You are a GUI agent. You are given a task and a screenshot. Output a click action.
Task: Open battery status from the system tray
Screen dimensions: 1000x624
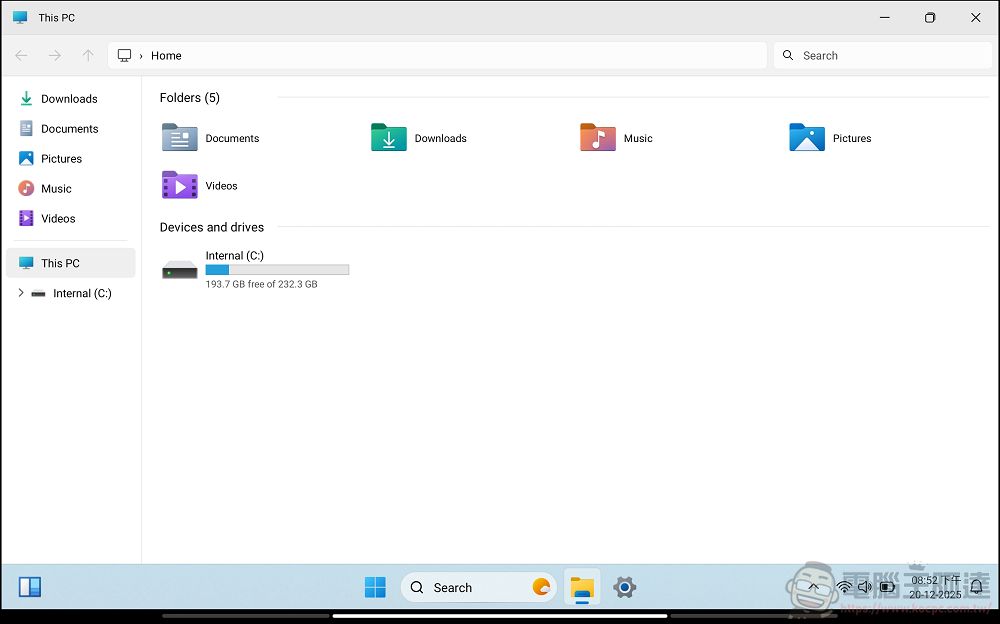[x=888, y=587]
